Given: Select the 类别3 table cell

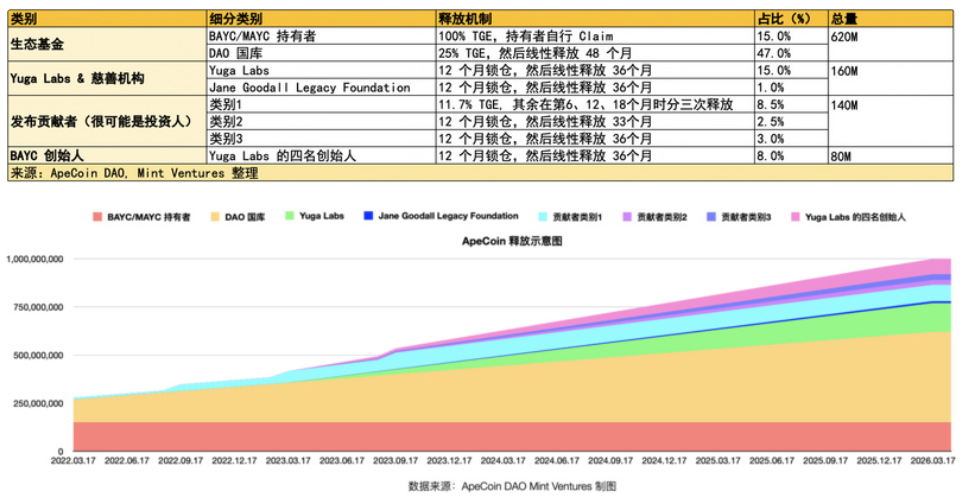Looking at the screenshot, I should pos(321,138).
